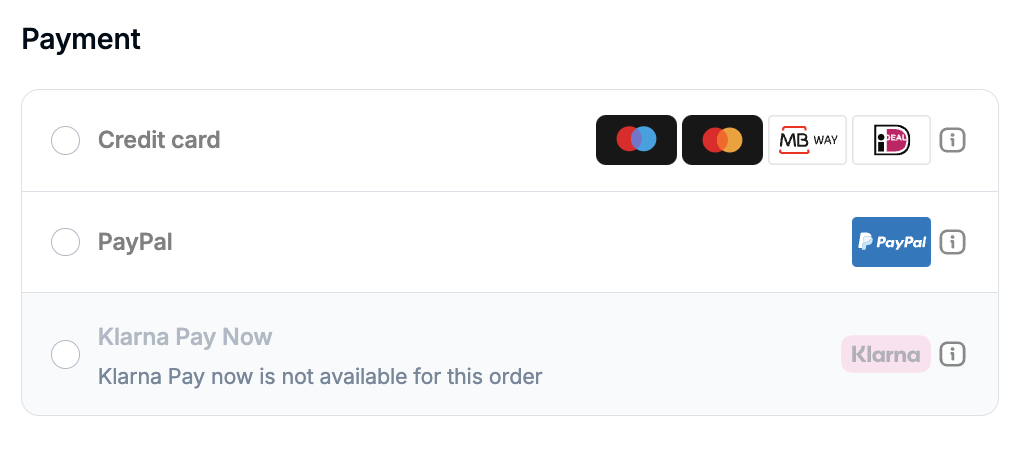Click blank space in the PayPal row

click(x=500, y=242)
